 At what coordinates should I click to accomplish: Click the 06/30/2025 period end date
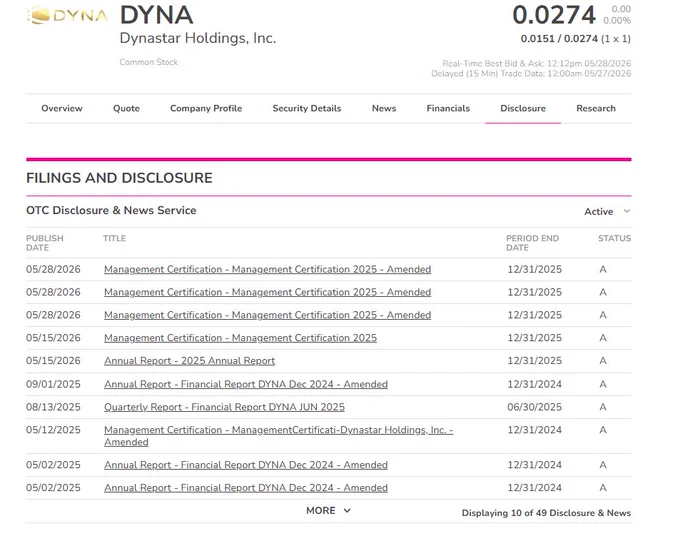pyautogui.click(x=534, y=407)
